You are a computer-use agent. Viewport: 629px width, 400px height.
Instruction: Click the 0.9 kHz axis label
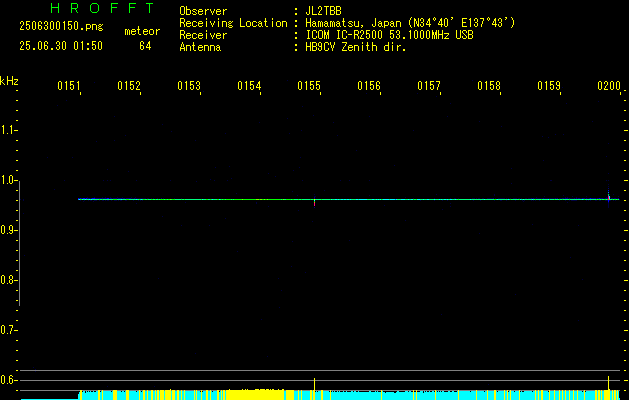point(8,230)
